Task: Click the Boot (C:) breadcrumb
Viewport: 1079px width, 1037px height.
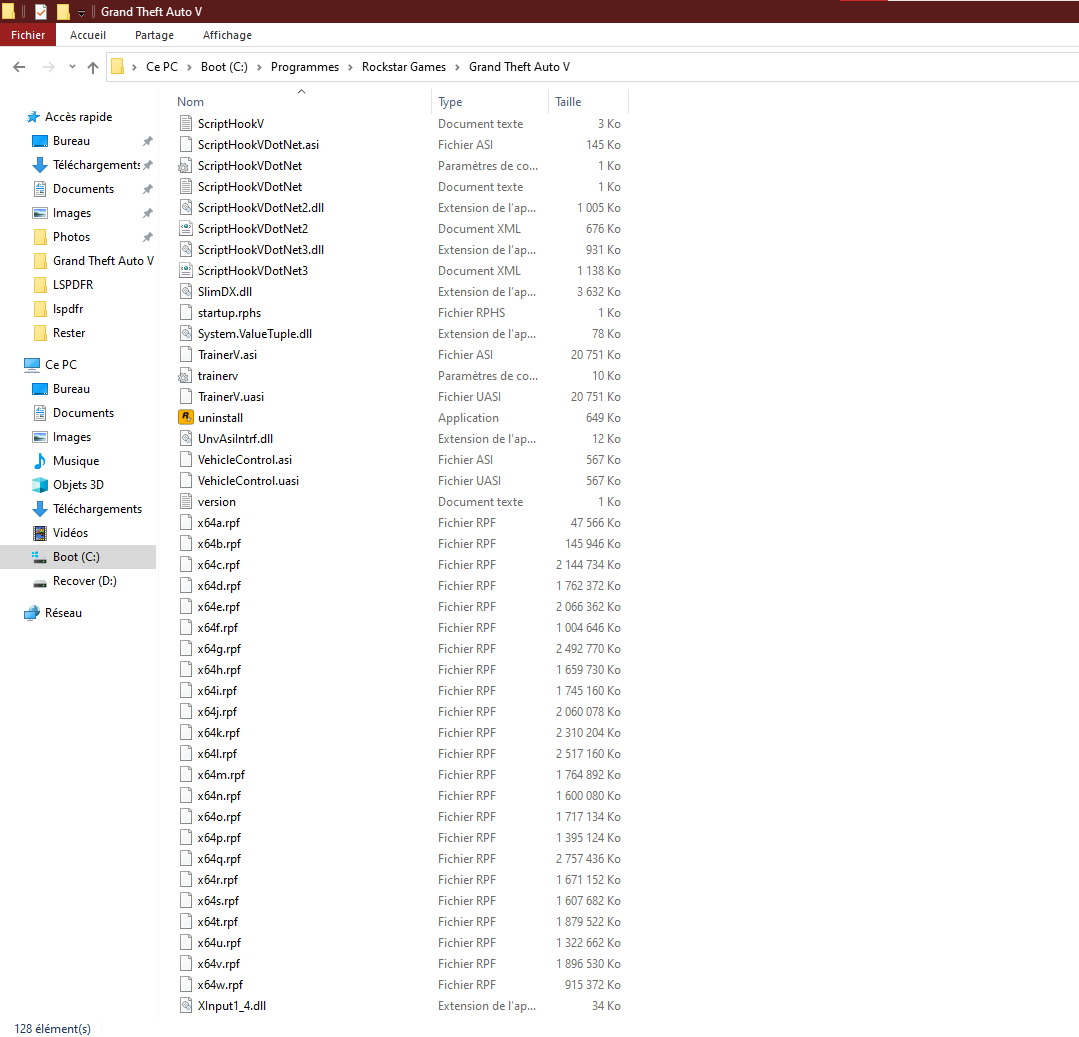Action: click(x=224, y=67)
